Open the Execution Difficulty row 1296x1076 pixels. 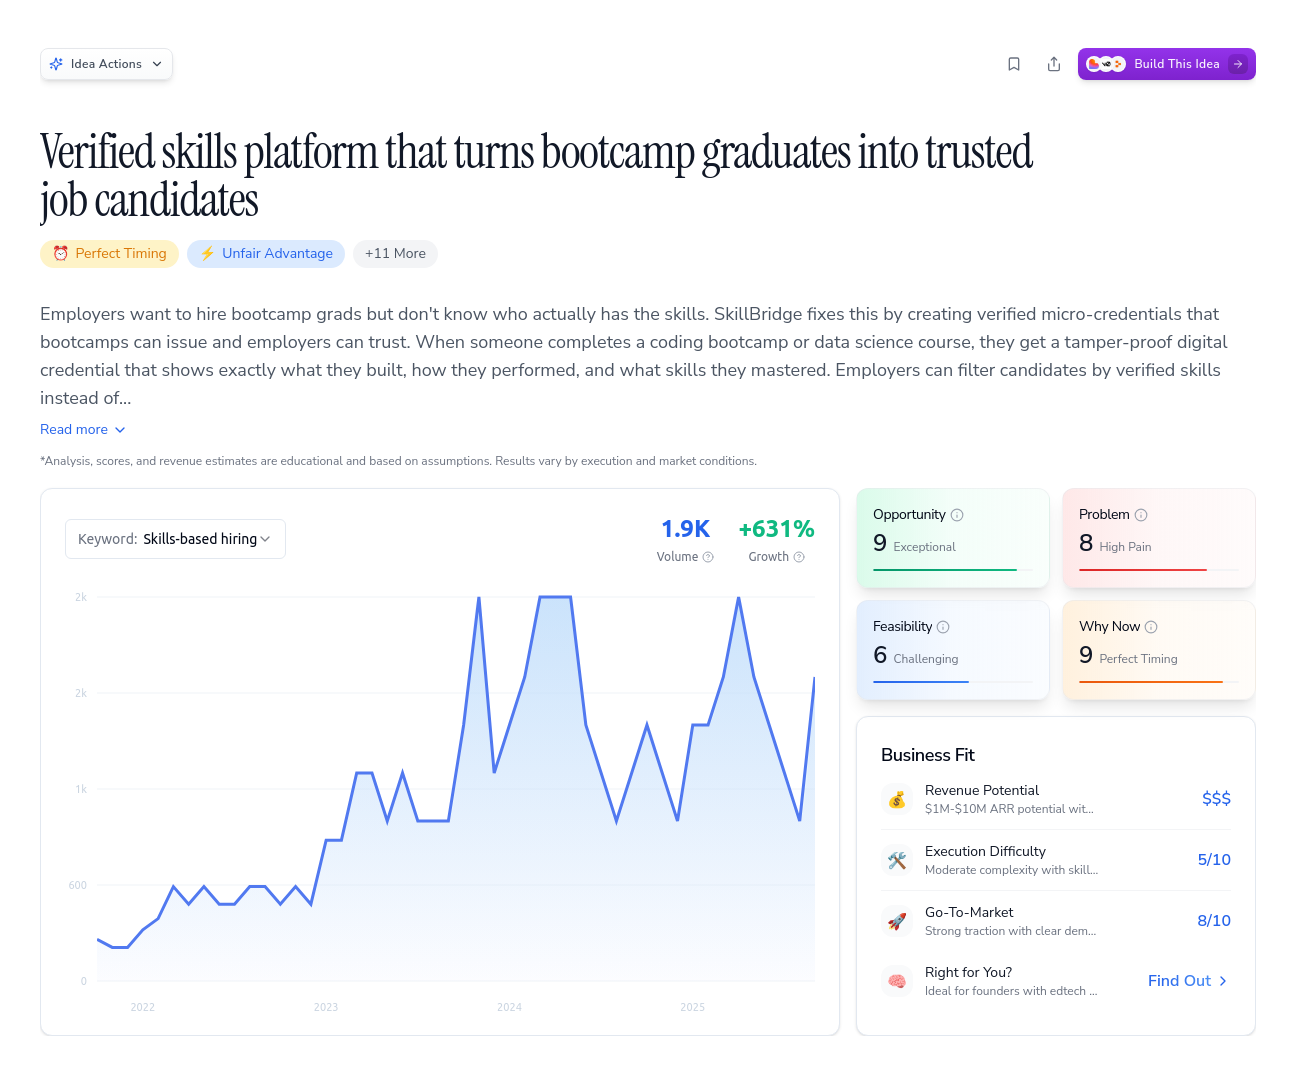tap(1055, 860)
